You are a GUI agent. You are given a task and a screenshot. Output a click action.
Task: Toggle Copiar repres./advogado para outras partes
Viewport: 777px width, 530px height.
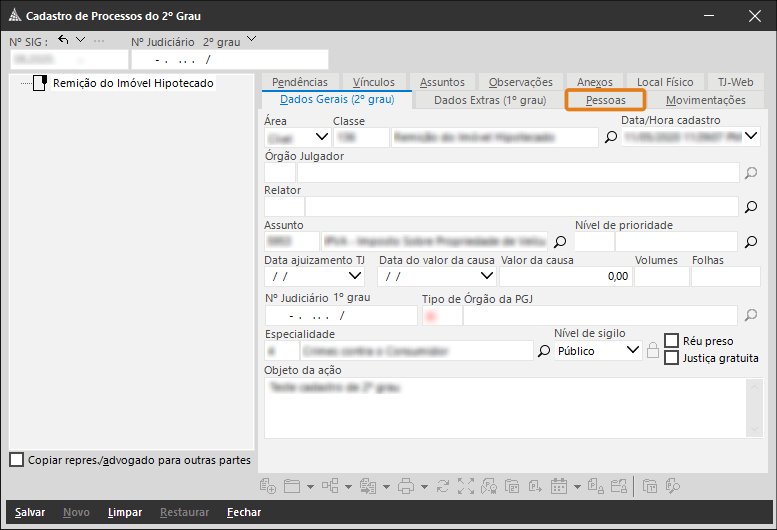tap(16, 460)
